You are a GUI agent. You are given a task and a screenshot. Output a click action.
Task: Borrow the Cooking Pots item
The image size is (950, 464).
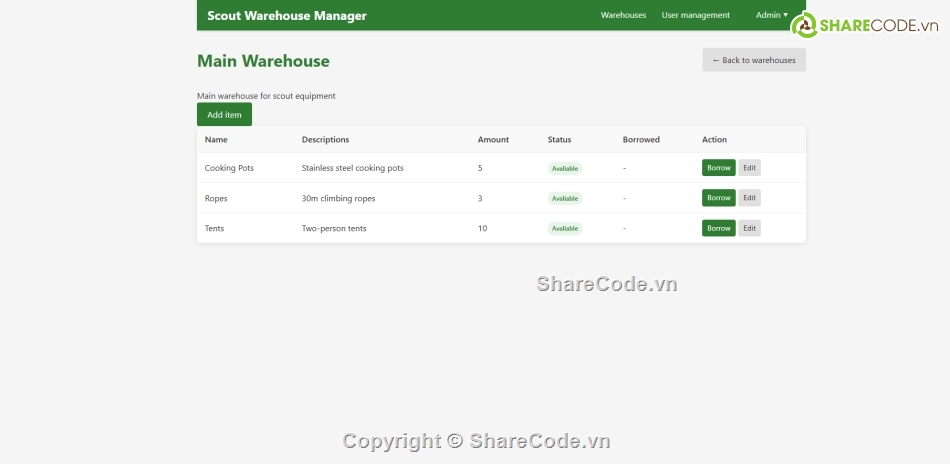coord(718,168)
